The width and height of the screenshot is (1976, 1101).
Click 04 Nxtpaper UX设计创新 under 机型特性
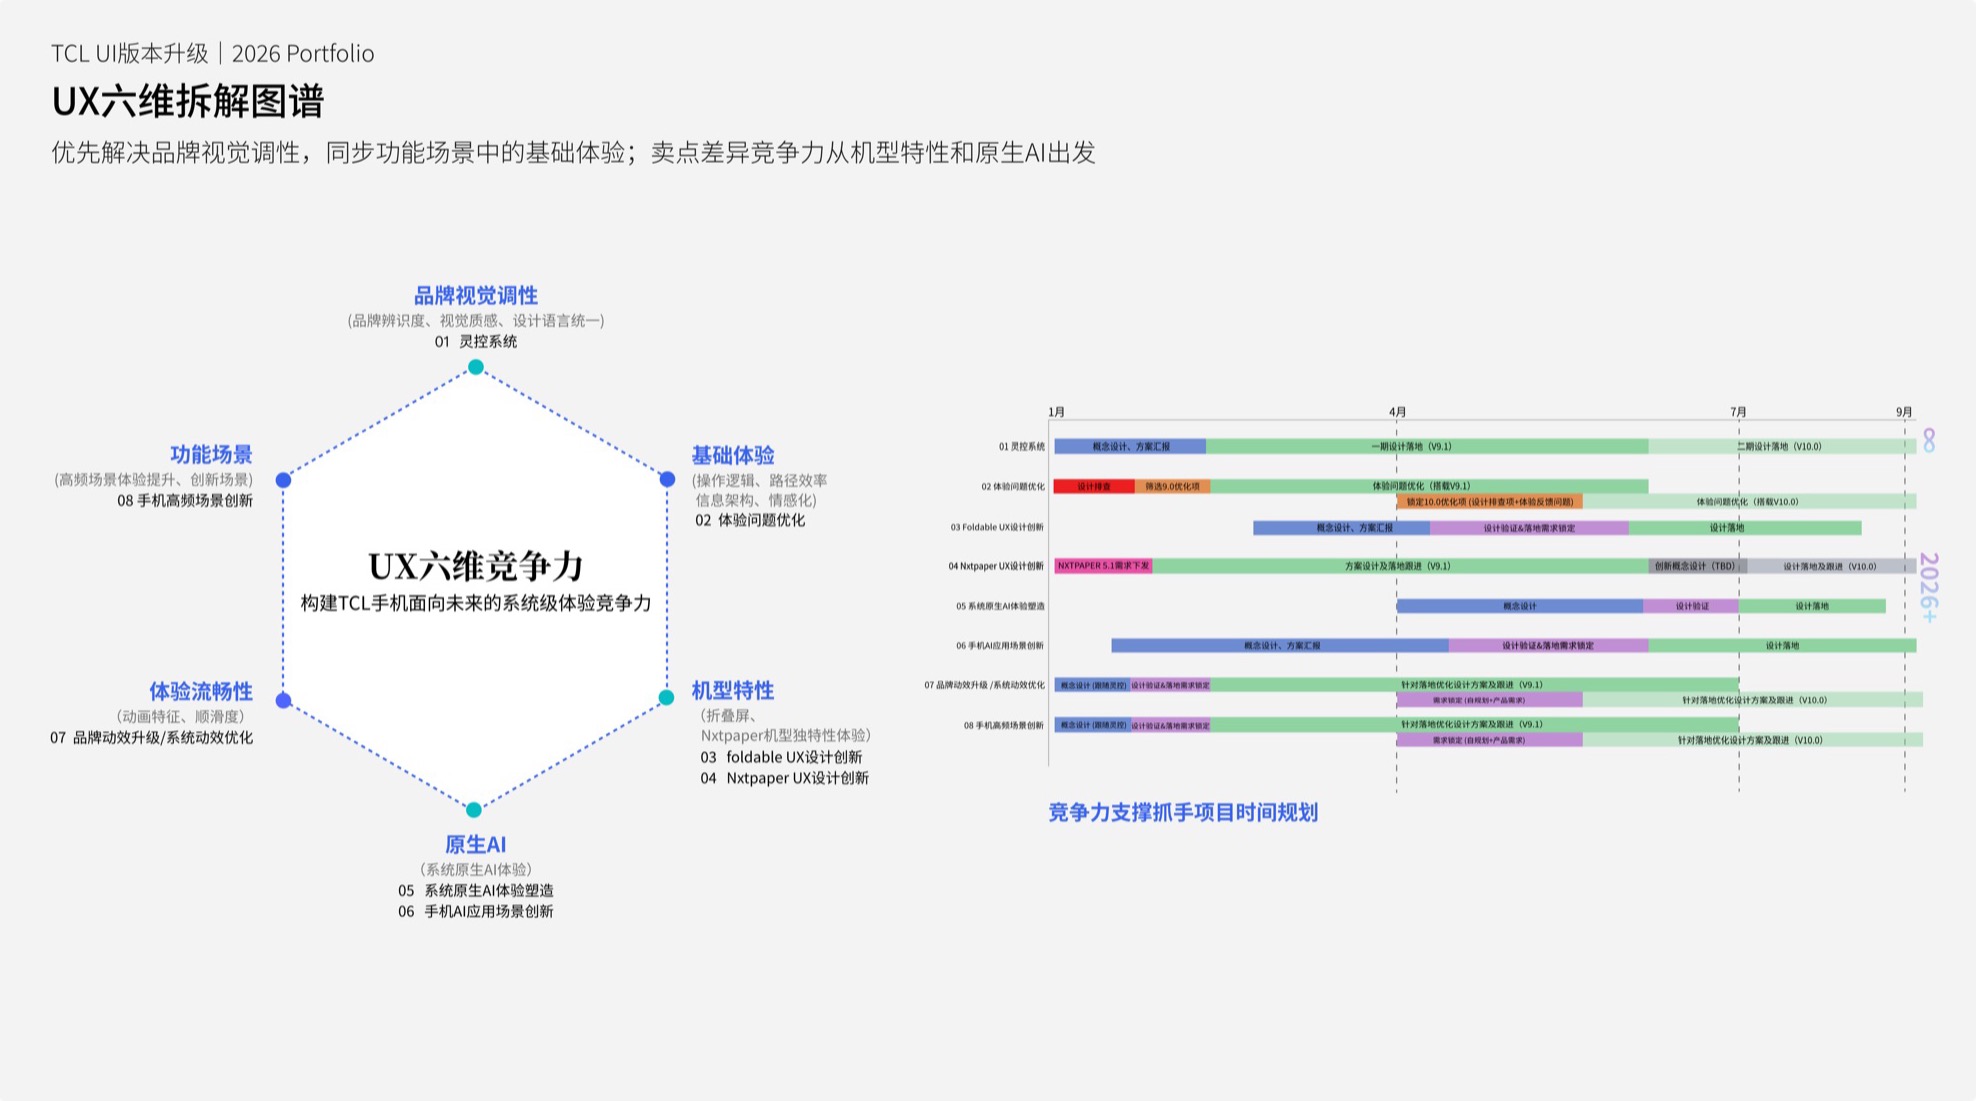(785, 778)
